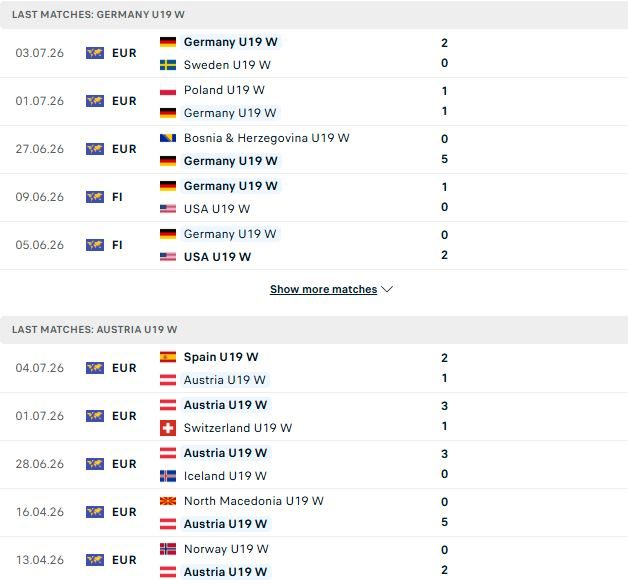Open Norway U19 W 13.04.26 match row
The image size is (628, 584).
314,560
